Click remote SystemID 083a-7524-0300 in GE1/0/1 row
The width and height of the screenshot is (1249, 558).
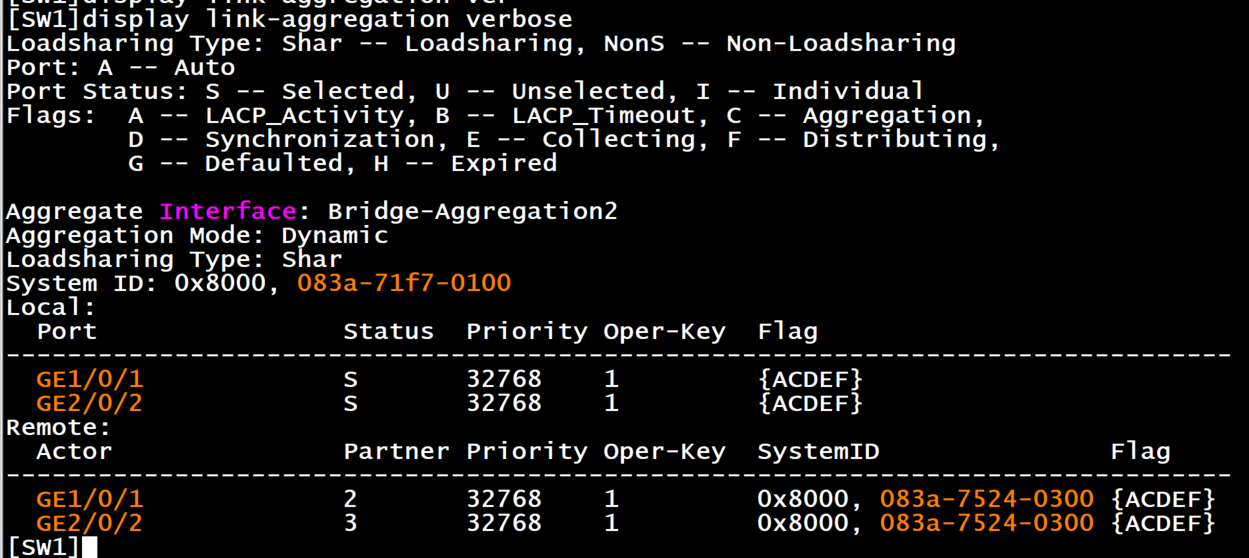986,498
